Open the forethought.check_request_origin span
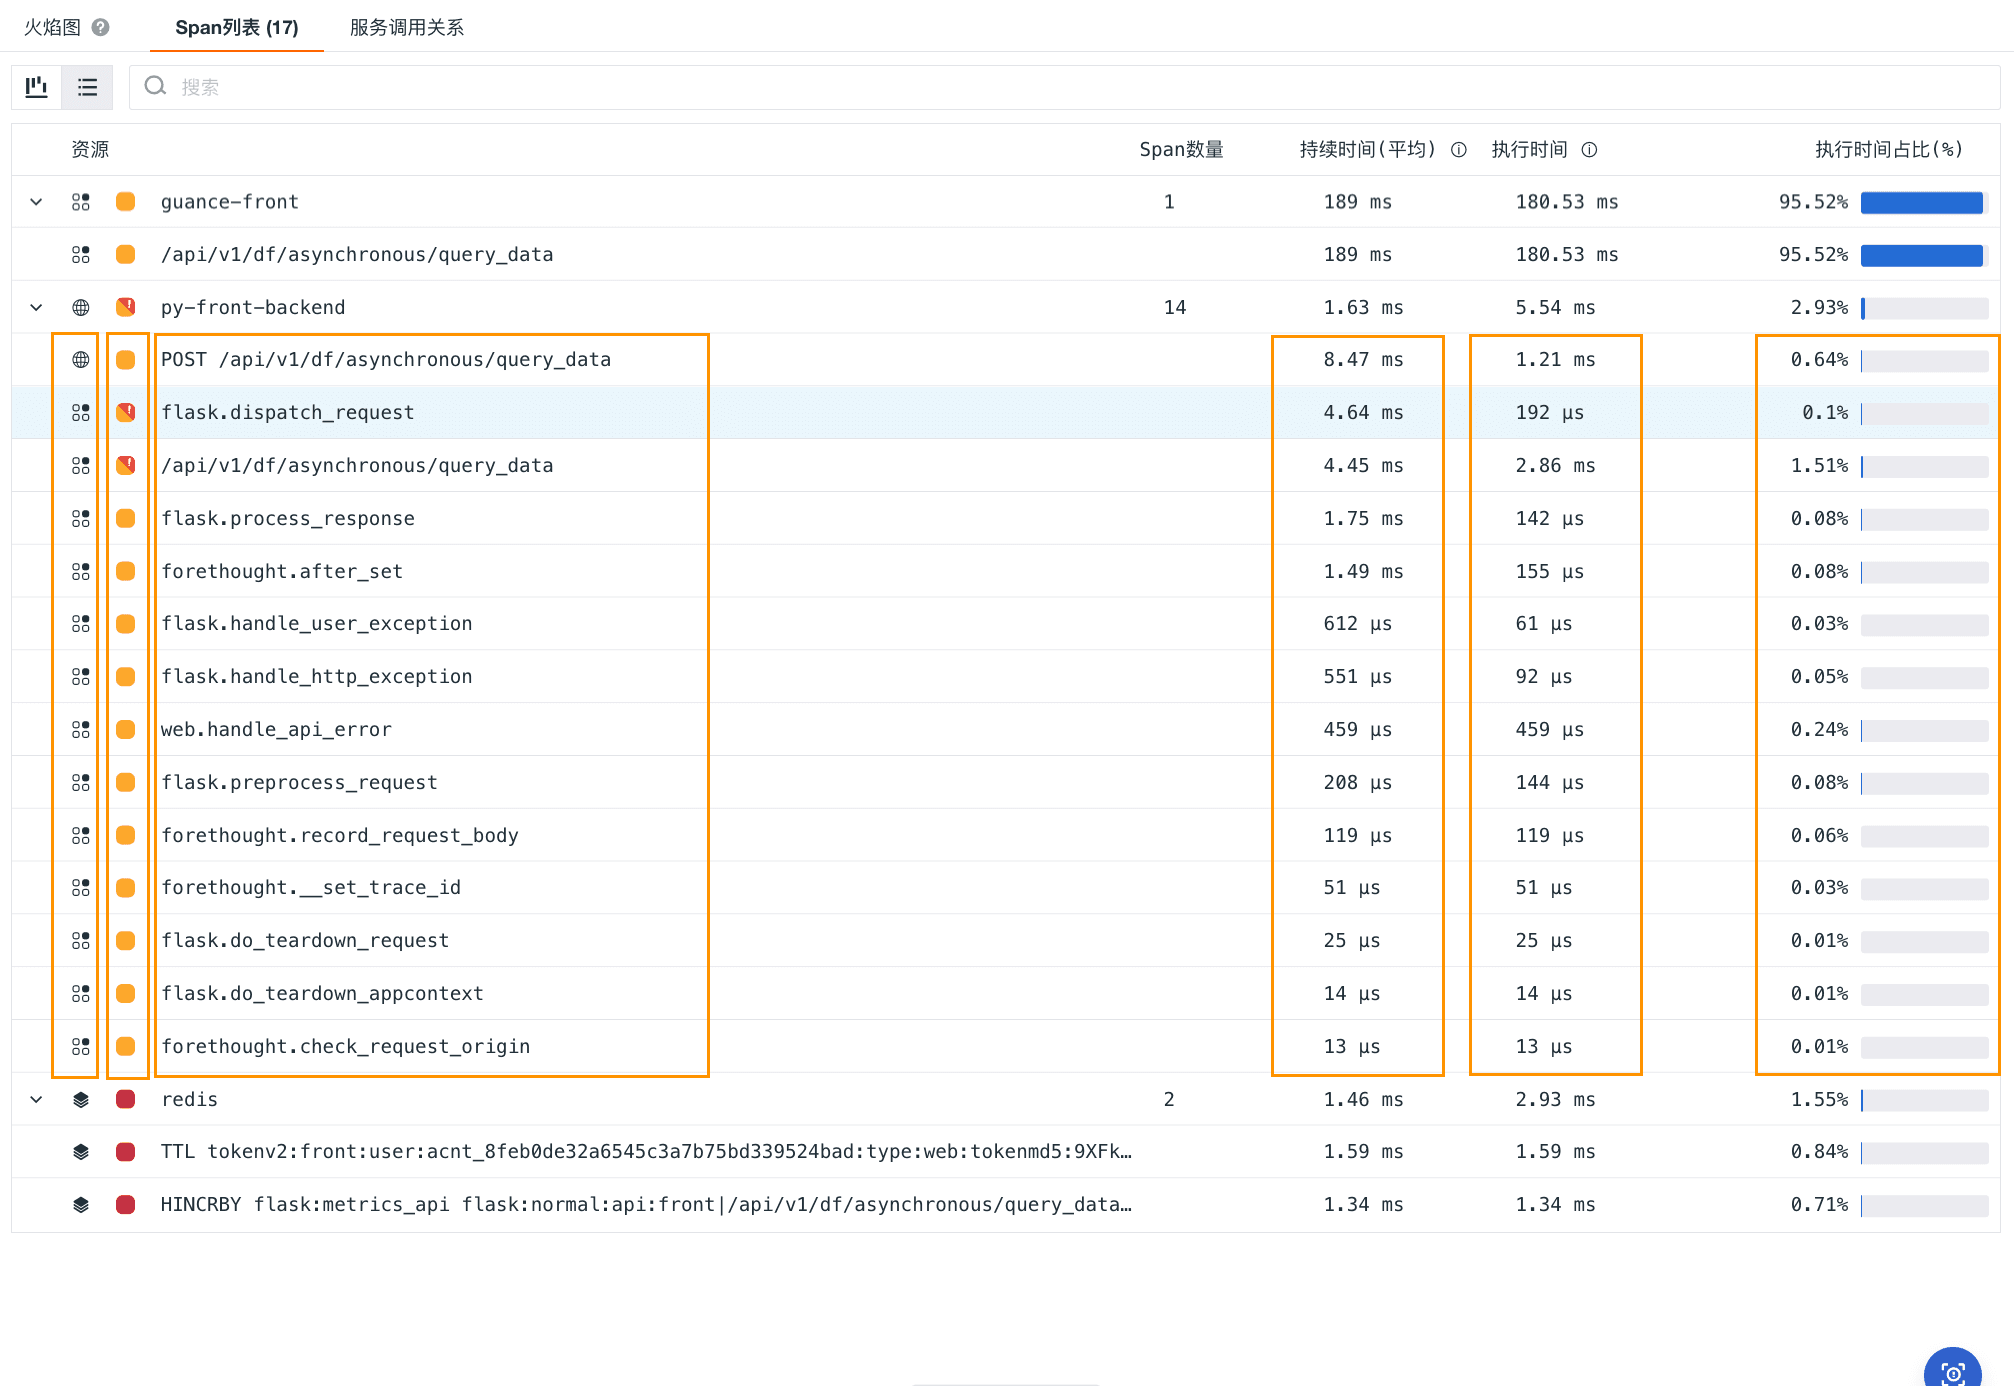Screen dimensions: 2014x1386 click(x=346, y=1046)
